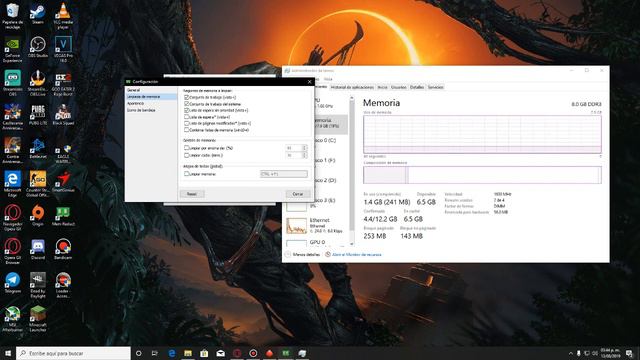Open Task View from the taskbar
640x360 pixels.
[155, 353]
